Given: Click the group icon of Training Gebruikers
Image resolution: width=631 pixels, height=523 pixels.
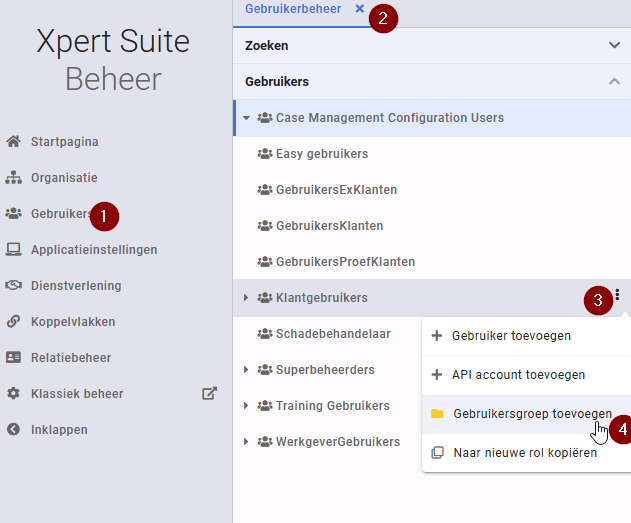Looking at the screenshot, I should pyautogui.click(x=265, y=406).
